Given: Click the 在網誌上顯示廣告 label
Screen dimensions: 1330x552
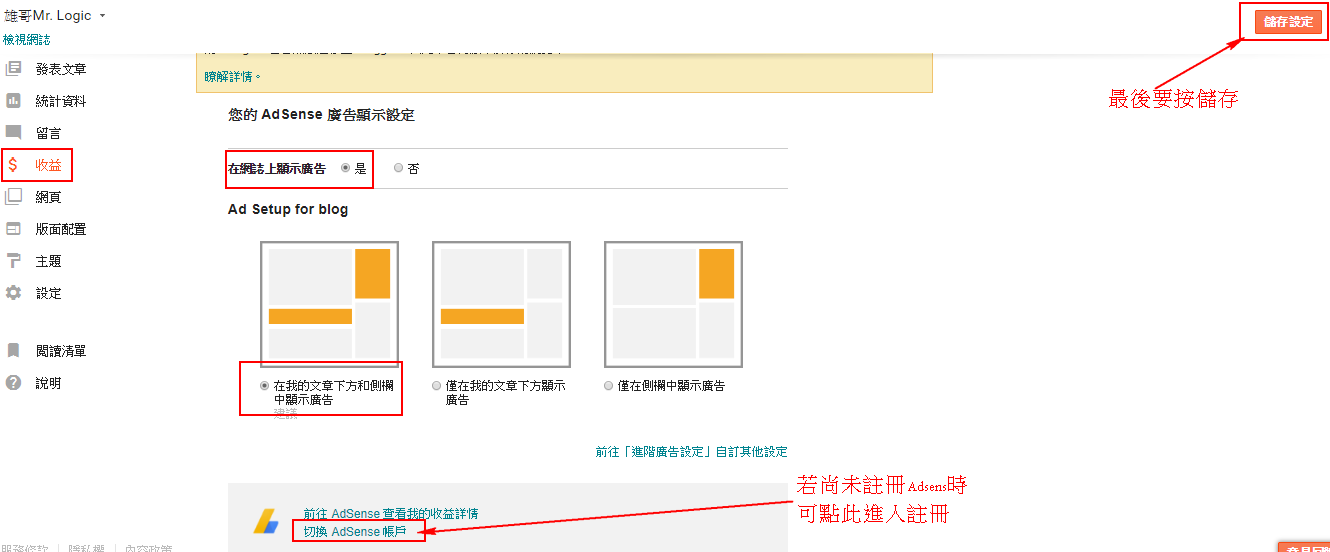Looking at the screenshot, I should [277, 169].
